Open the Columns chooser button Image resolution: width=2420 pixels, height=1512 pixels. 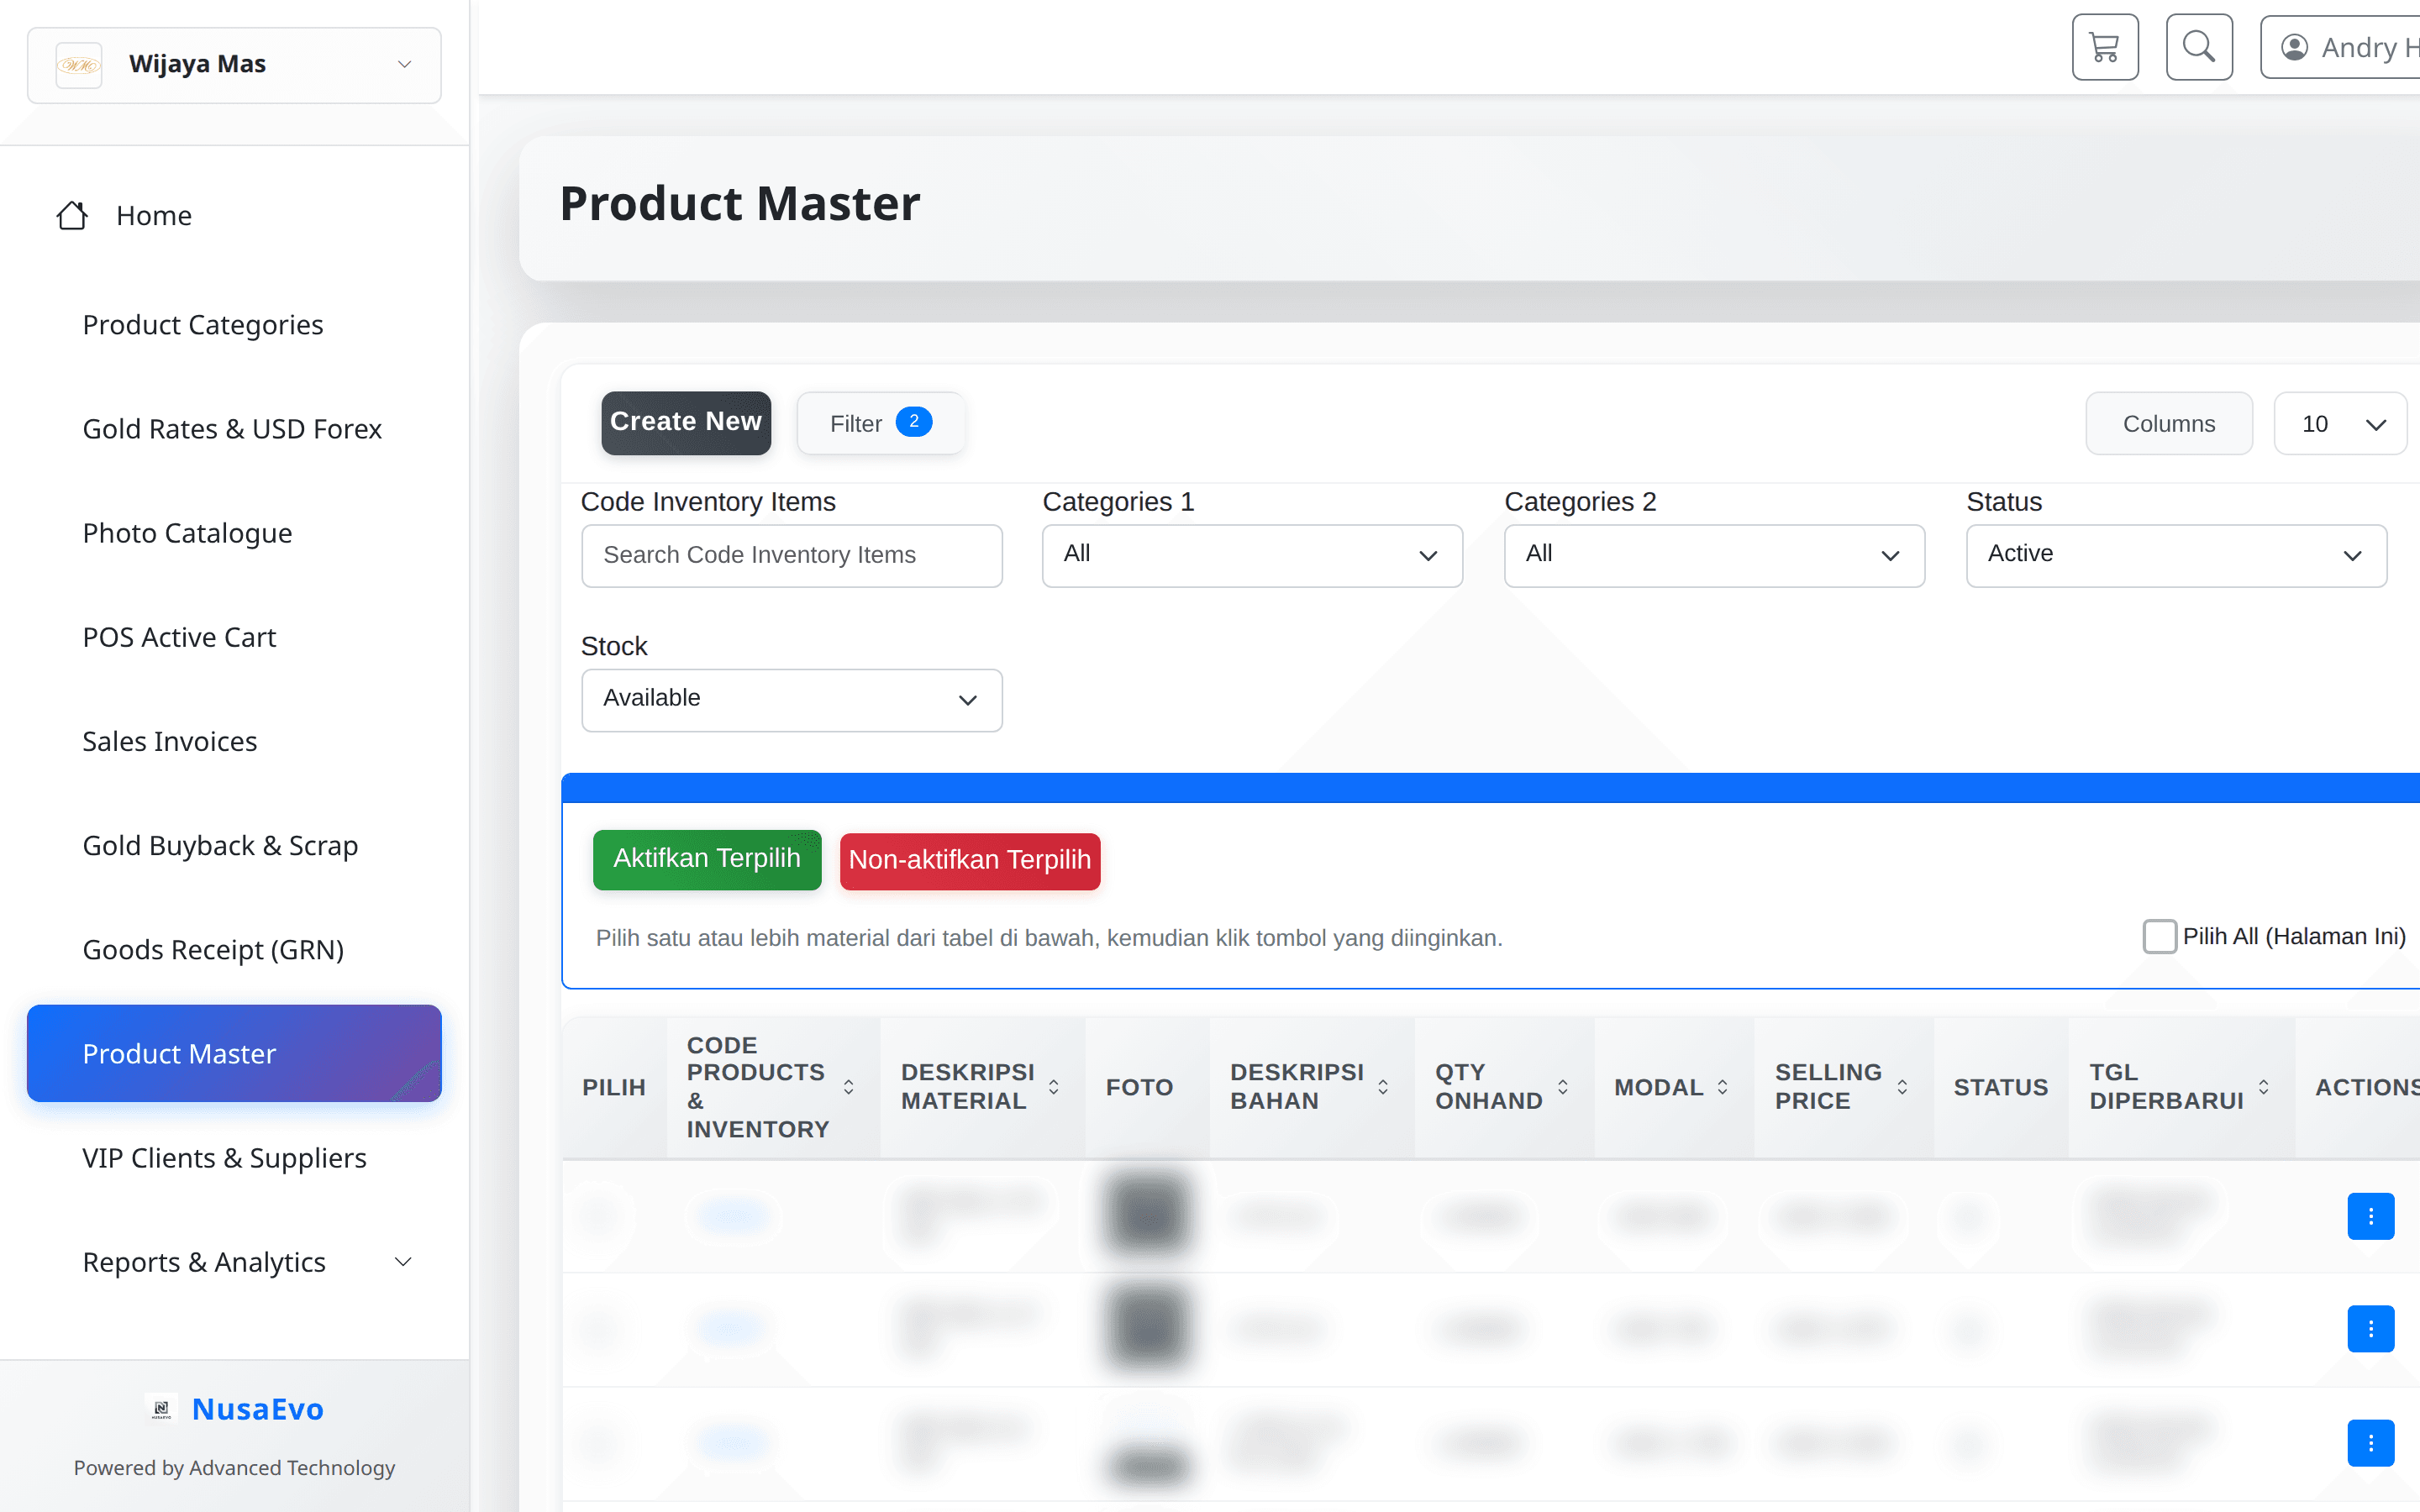(2169, 423)
